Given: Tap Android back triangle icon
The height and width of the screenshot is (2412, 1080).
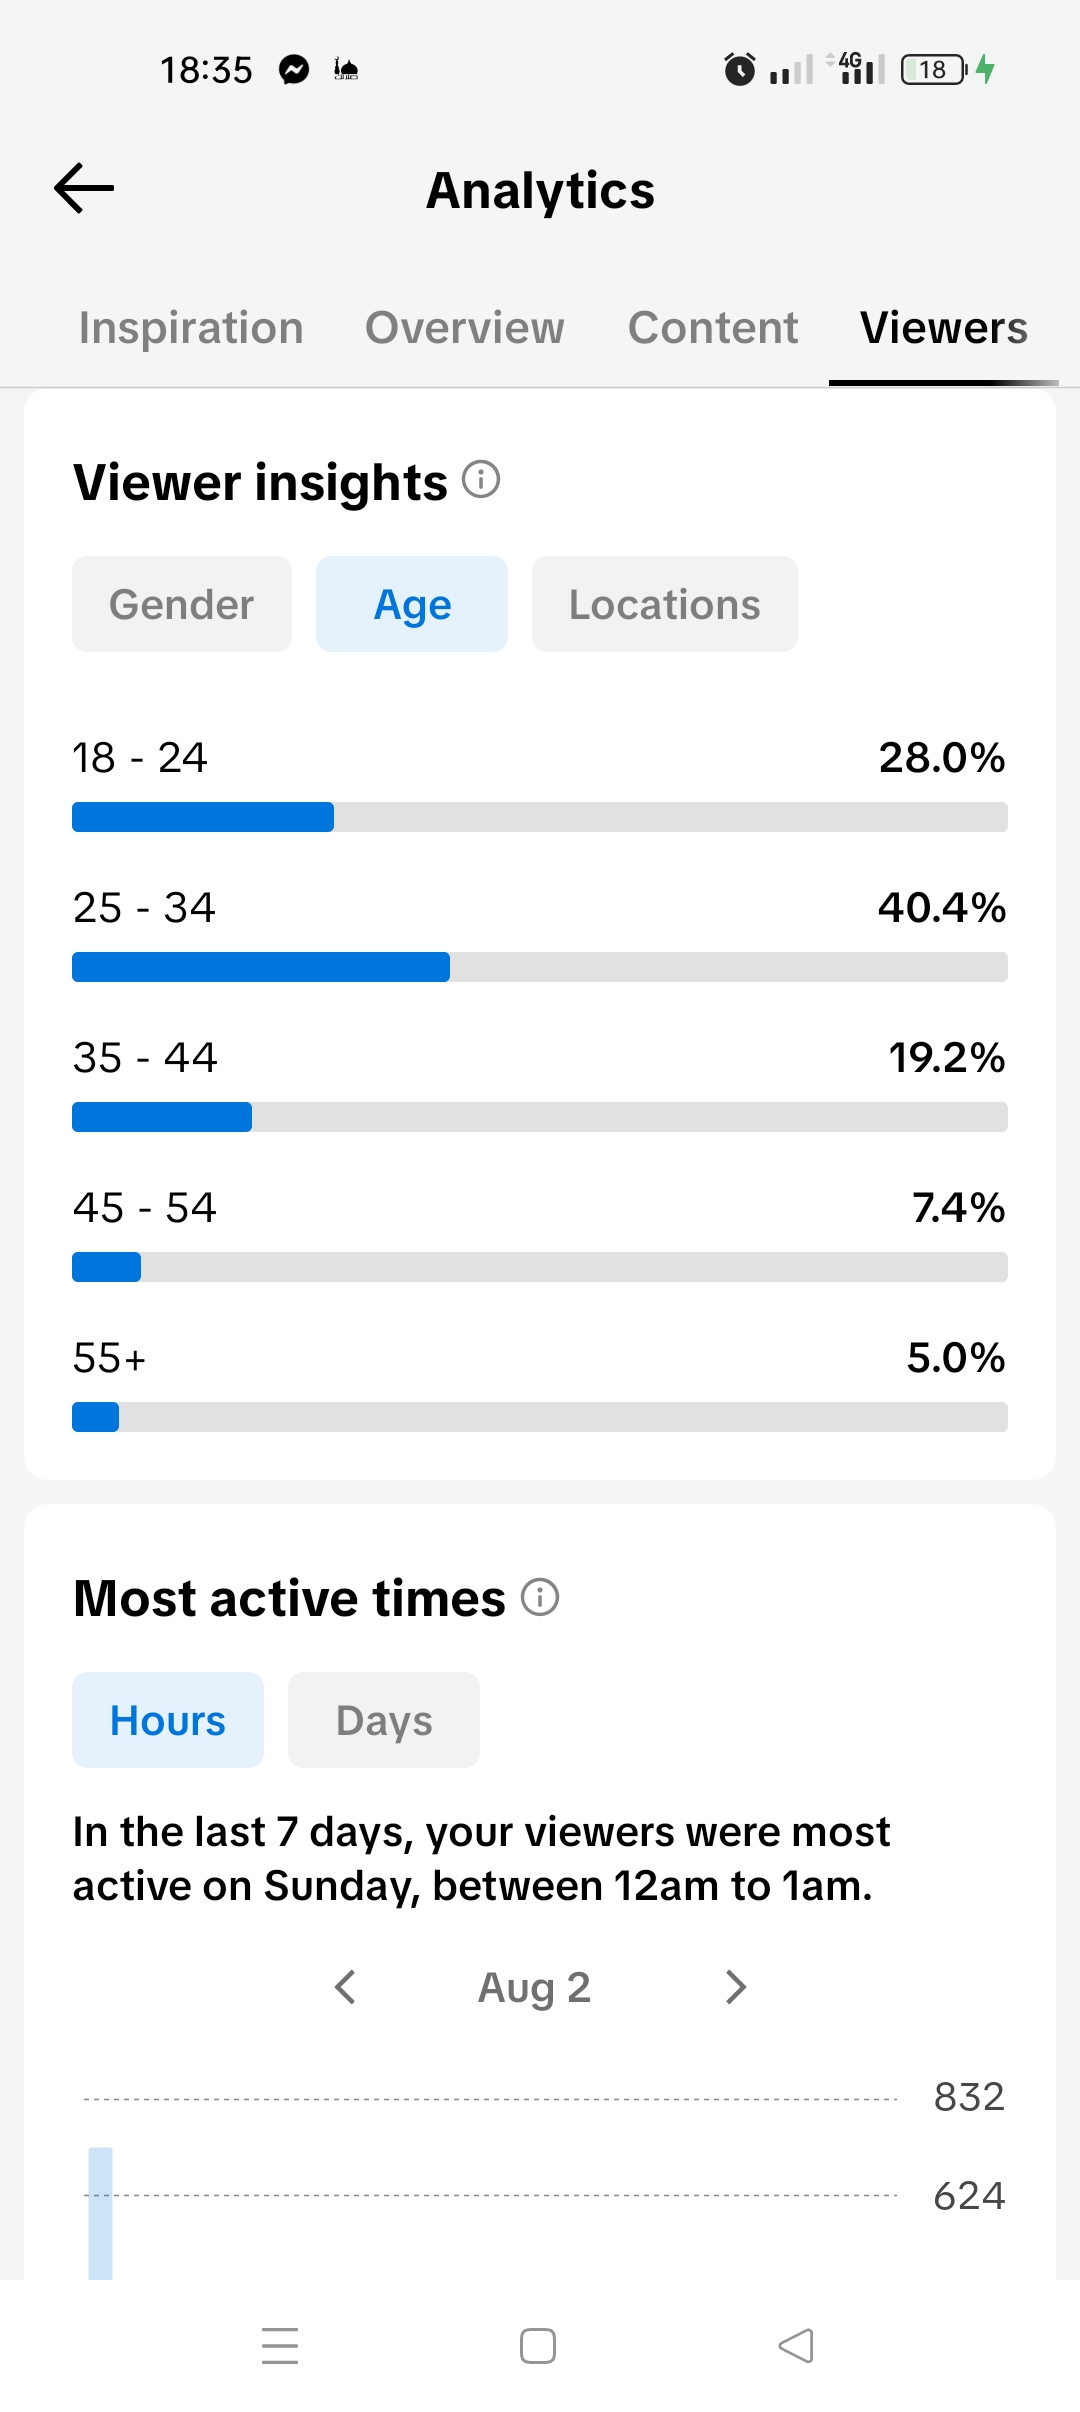Looking at the screenshot, I should (796, 2345).
